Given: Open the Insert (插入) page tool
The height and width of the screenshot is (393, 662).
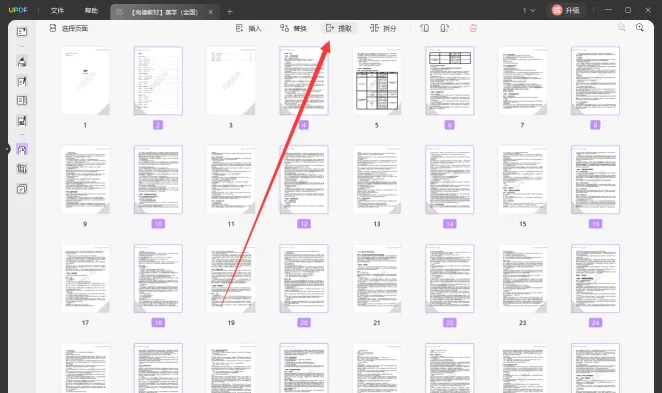Looking at the screenshot, I should coord(249,28).
